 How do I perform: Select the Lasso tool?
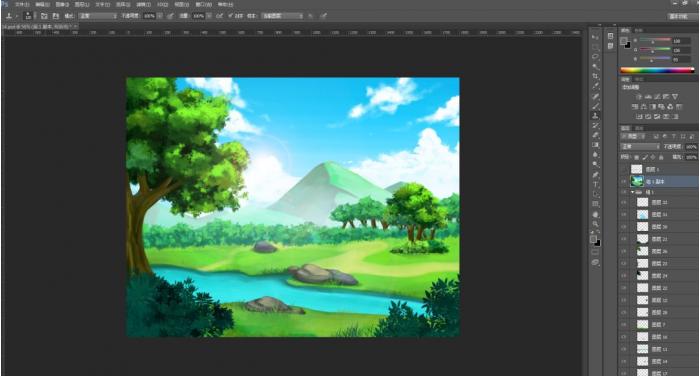click(x=595, y=57)
